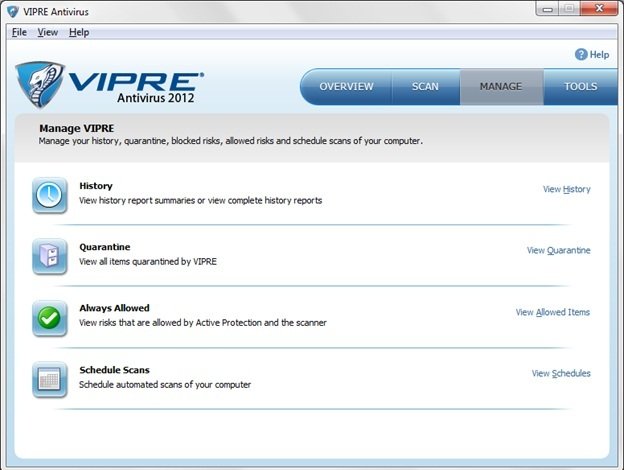Open the Help menu in menu bar
The image size is (625, 470).
click(79, 32)
